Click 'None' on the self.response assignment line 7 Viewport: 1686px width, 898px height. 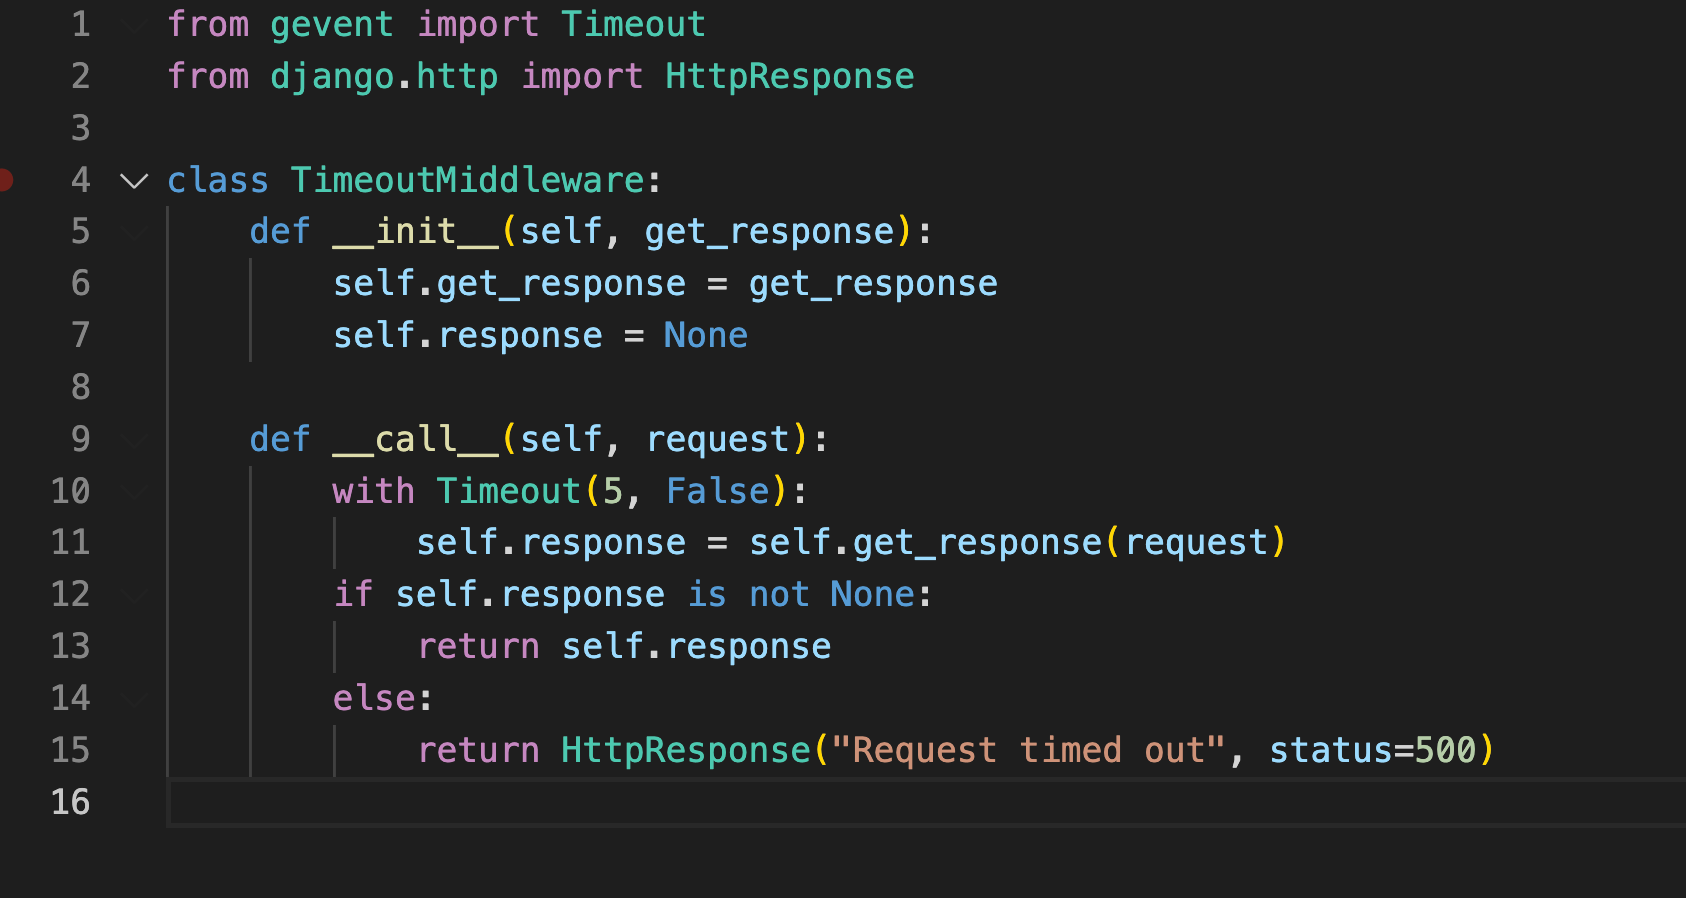click(x=706, y=335)
